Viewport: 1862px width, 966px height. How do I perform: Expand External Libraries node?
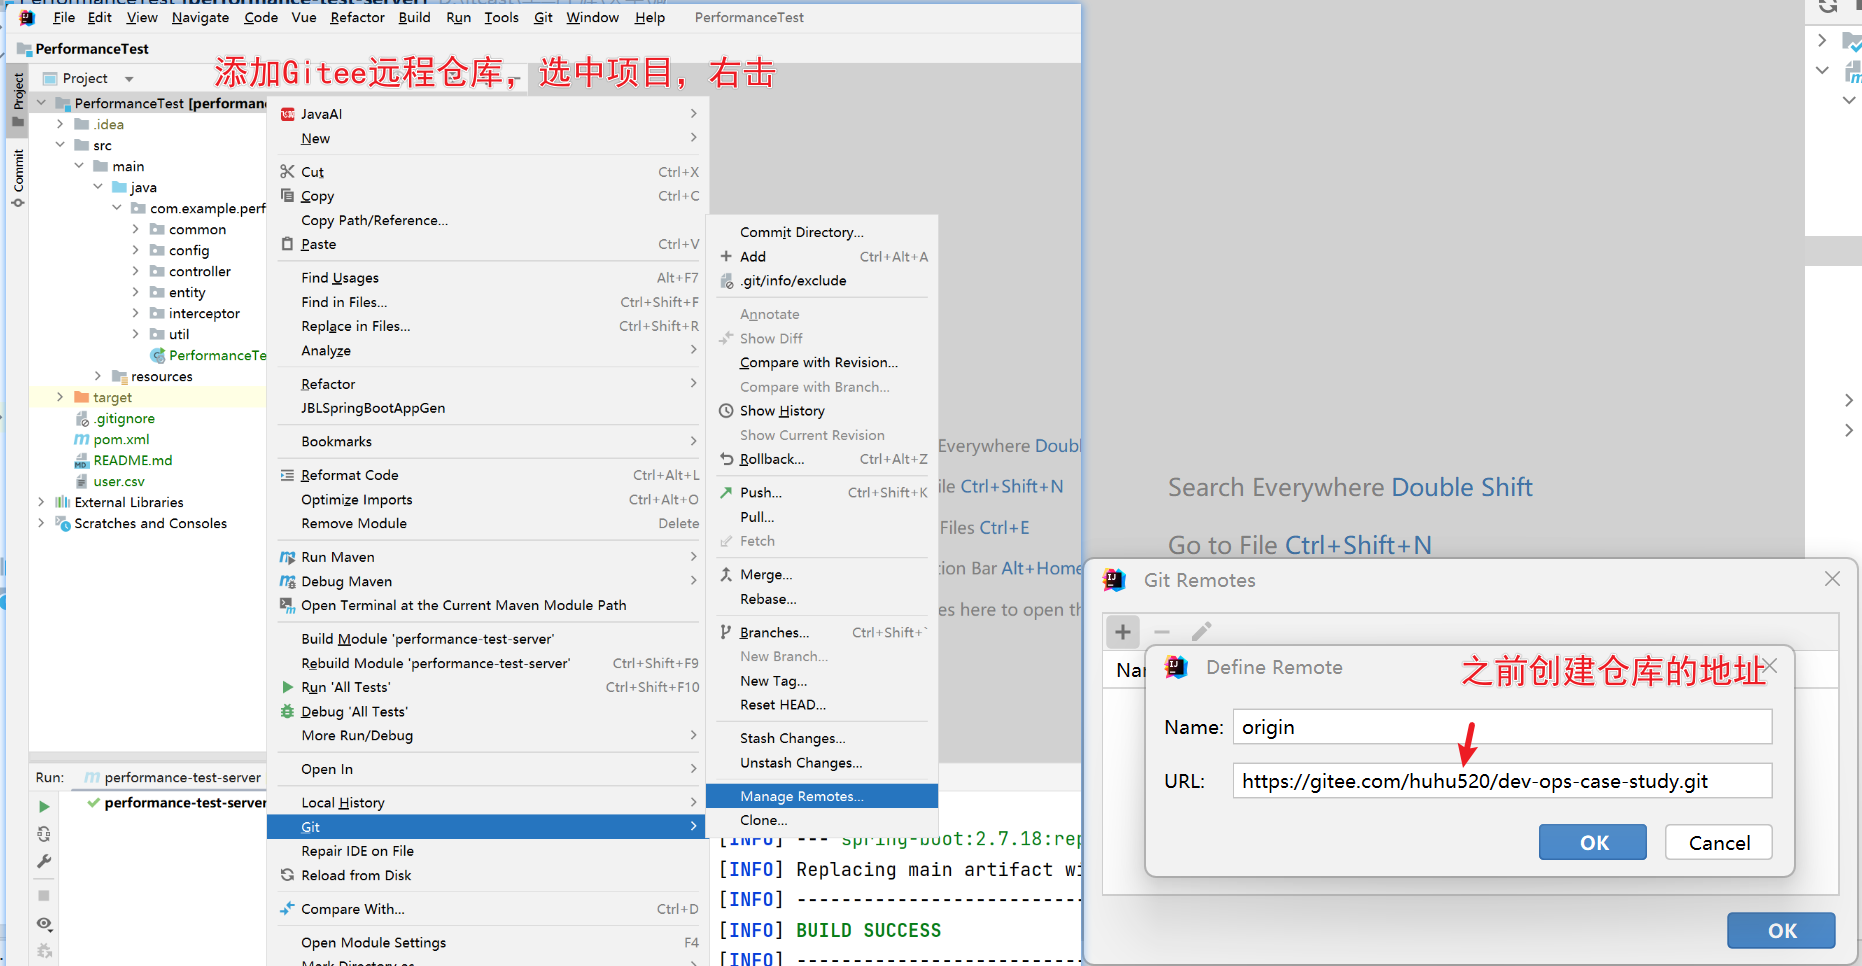click(x=41, y=502)
